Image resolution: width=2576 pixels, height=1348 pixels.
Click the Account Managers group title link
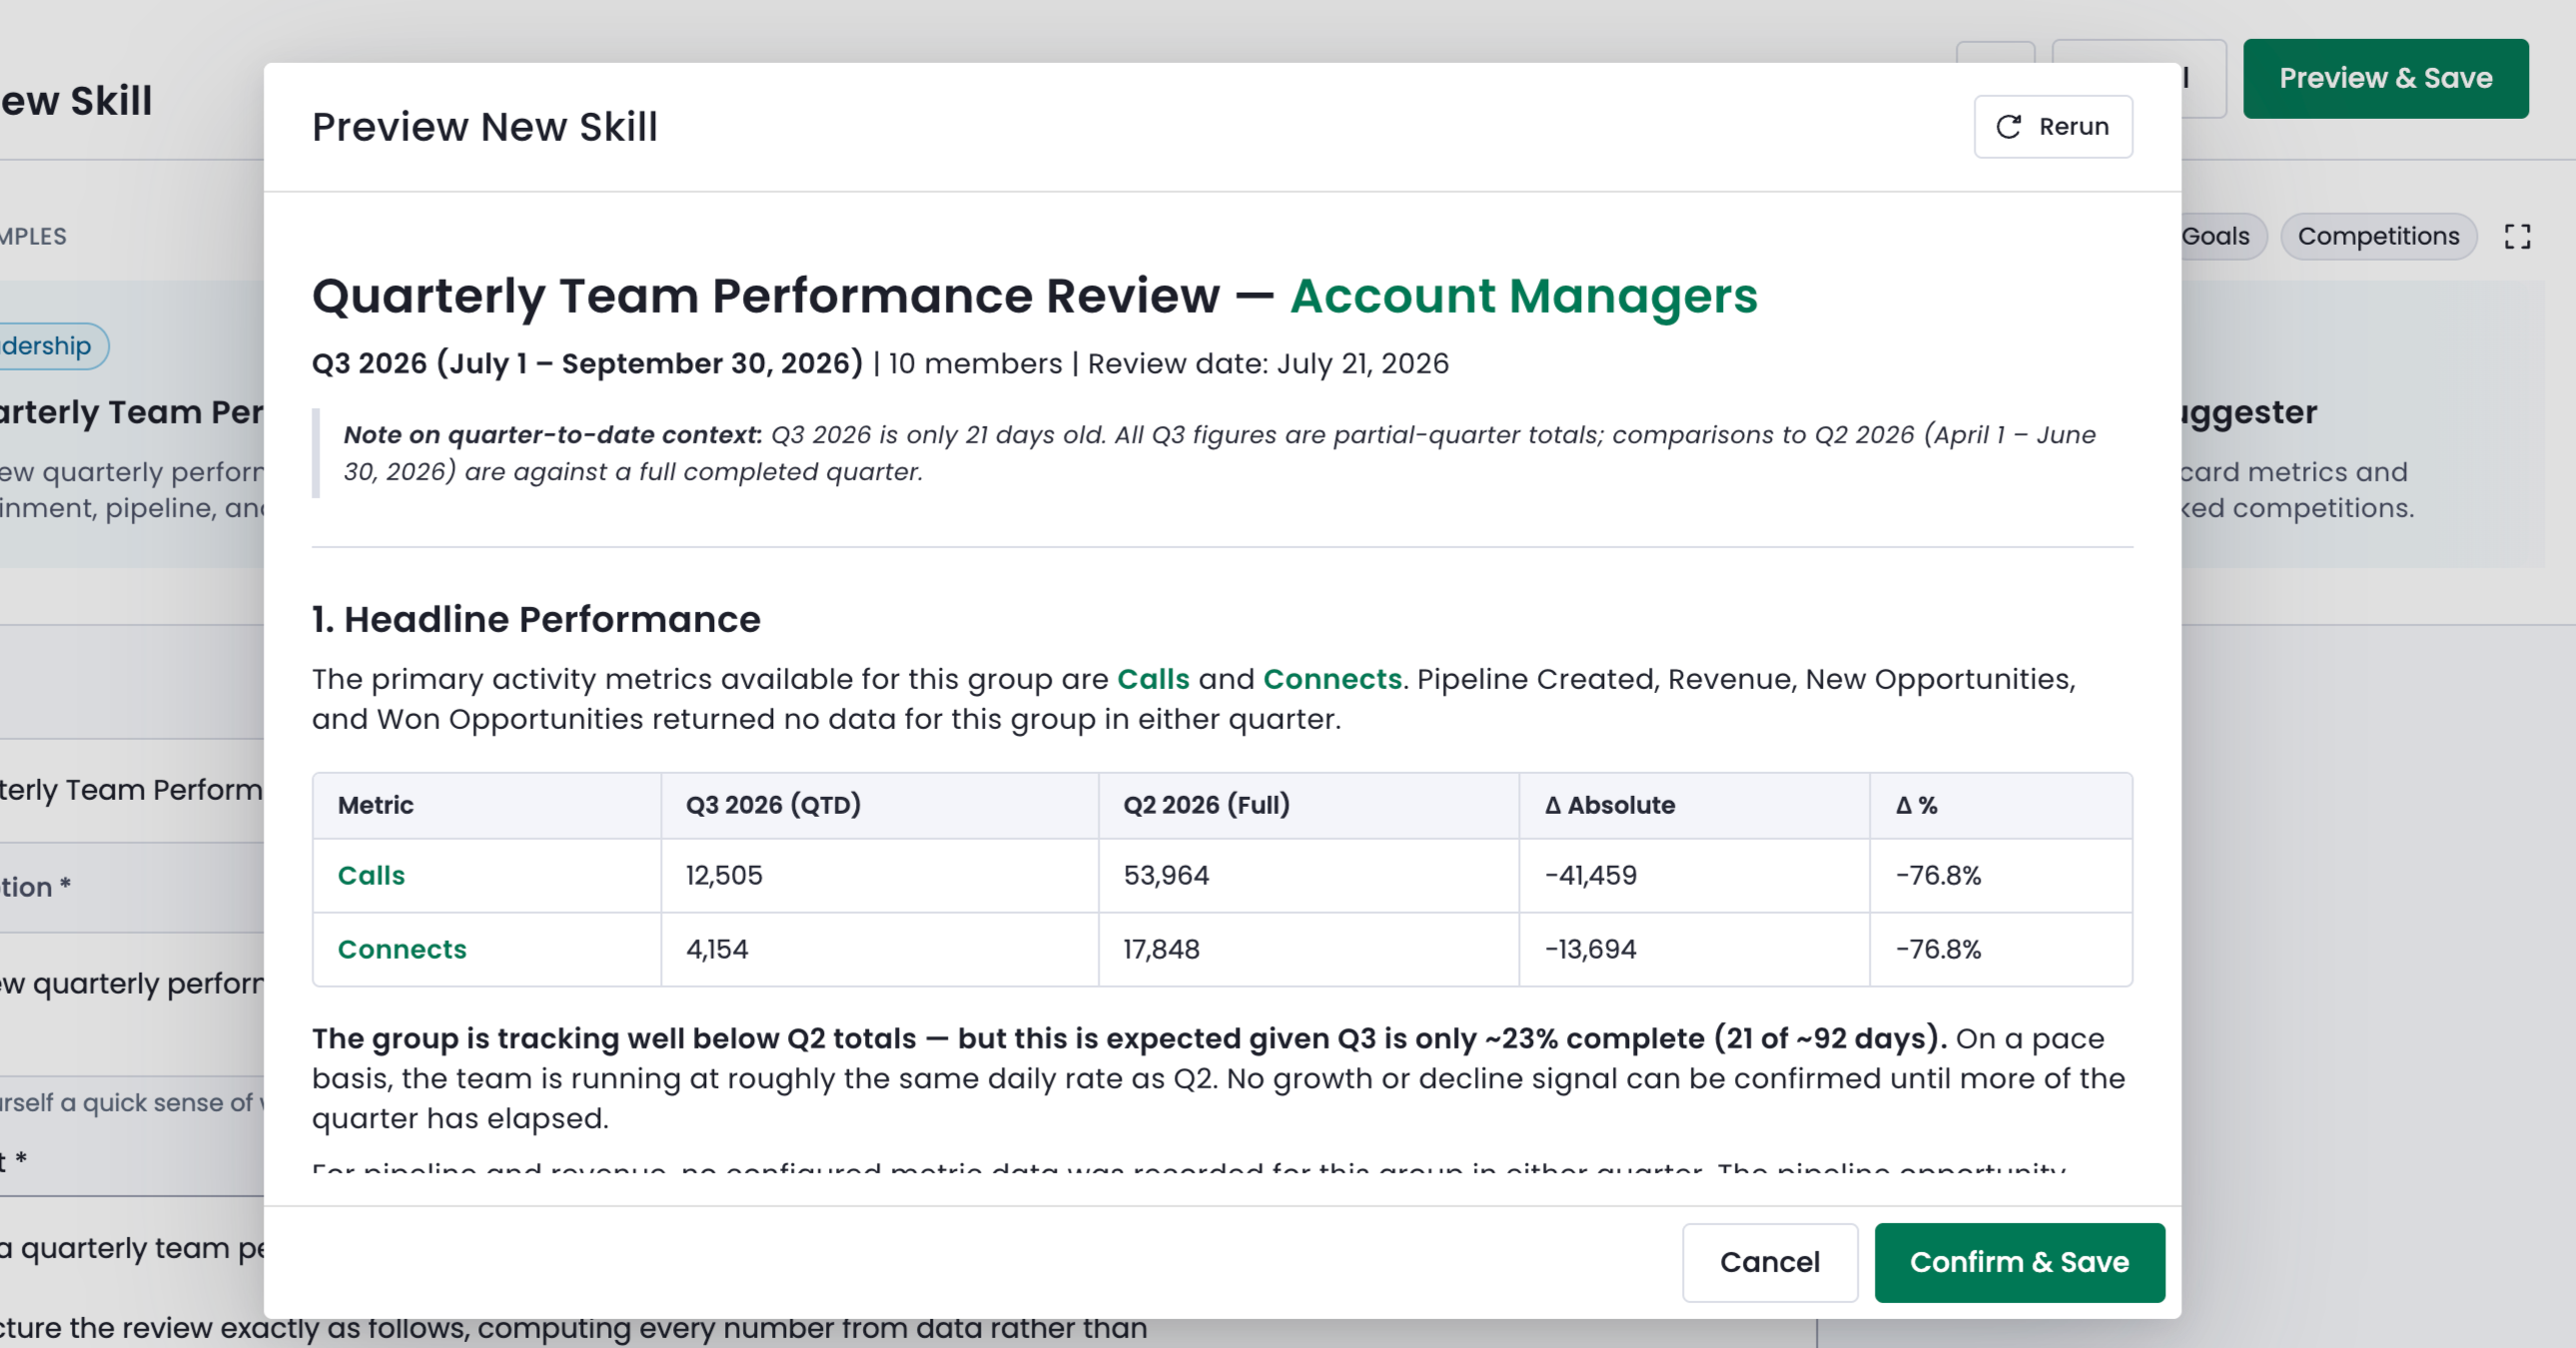1523,296
